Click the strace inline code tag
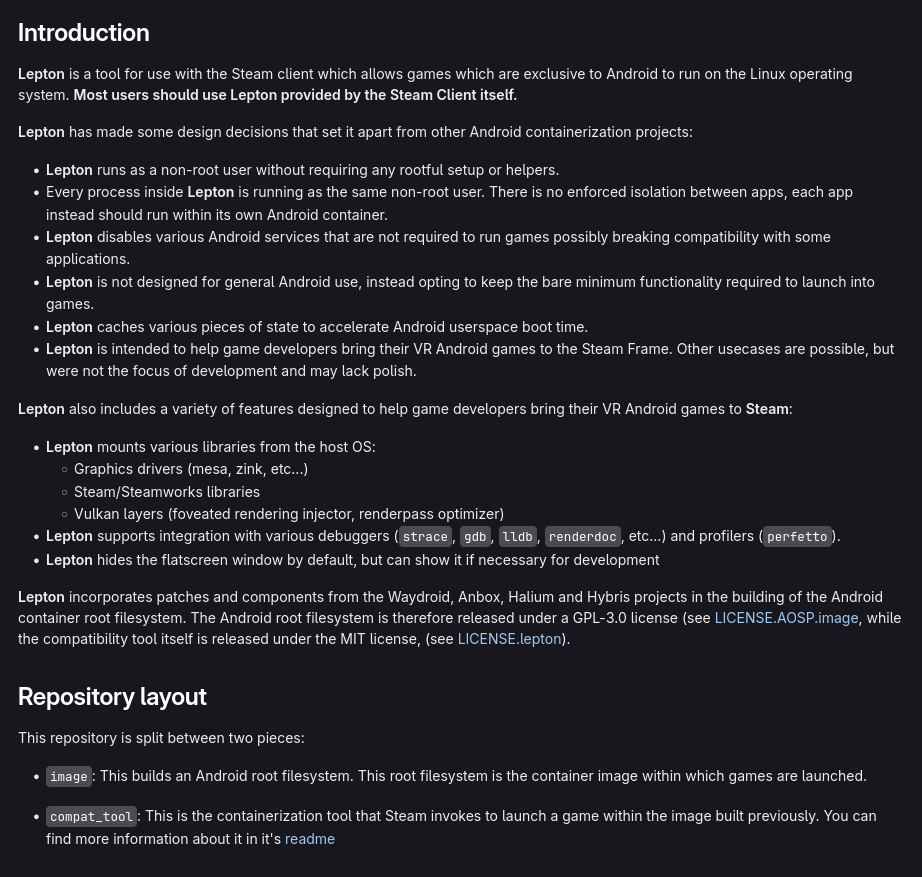The width and height of the screenshot is (922, 877). (x=425, y=536)
